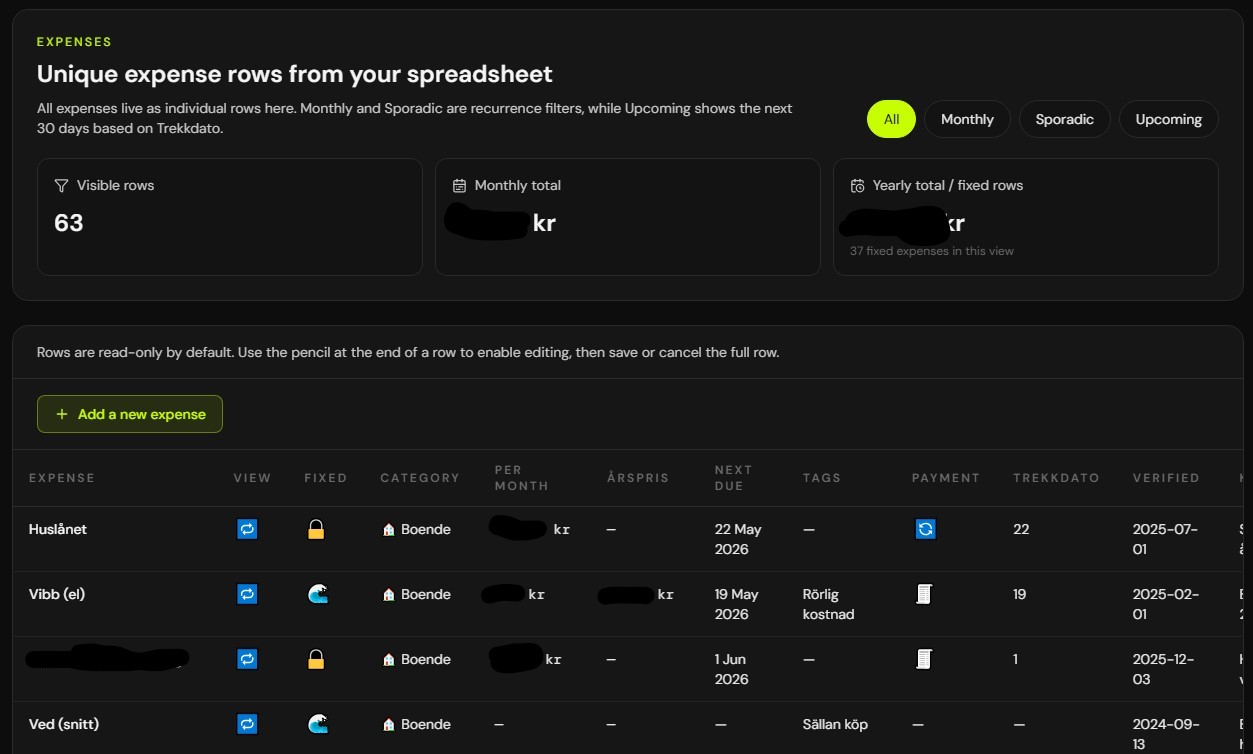Click the EXPENSES section label
This screenshot has height=754, width=1253.
[x=74, y=42]
